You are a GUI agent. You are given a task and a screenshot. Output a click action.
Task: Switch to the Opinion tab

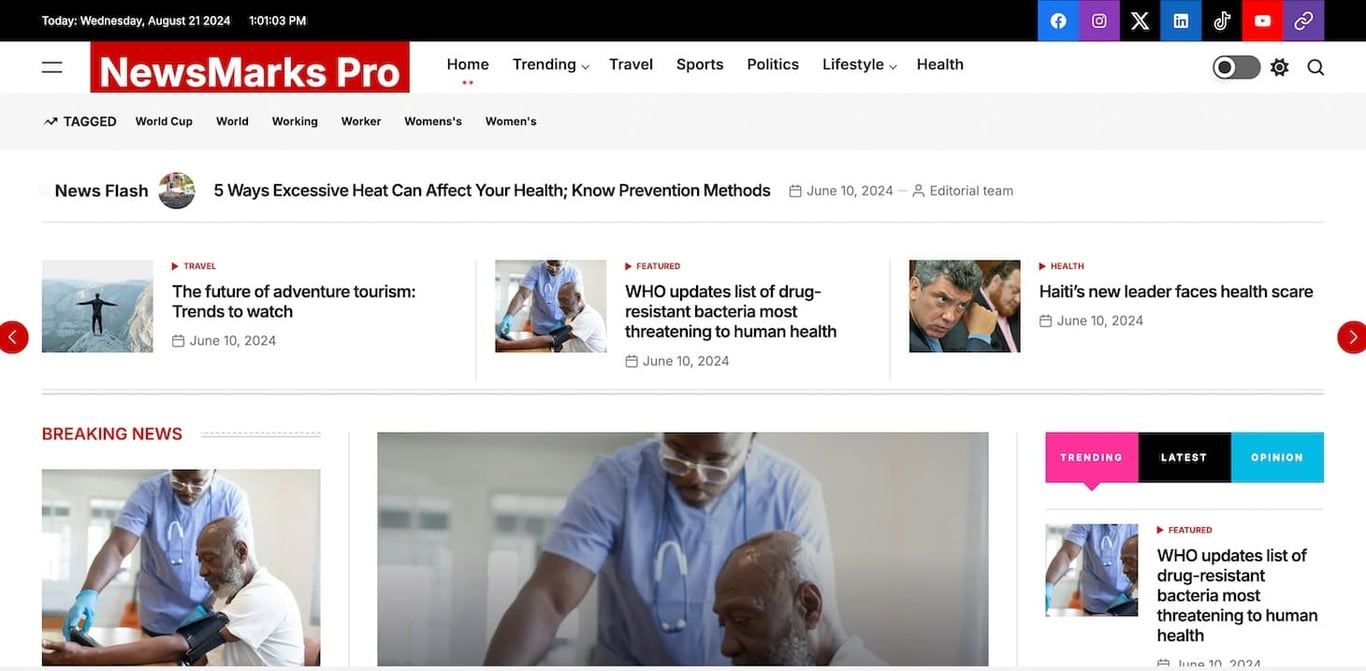(1277, 457)
